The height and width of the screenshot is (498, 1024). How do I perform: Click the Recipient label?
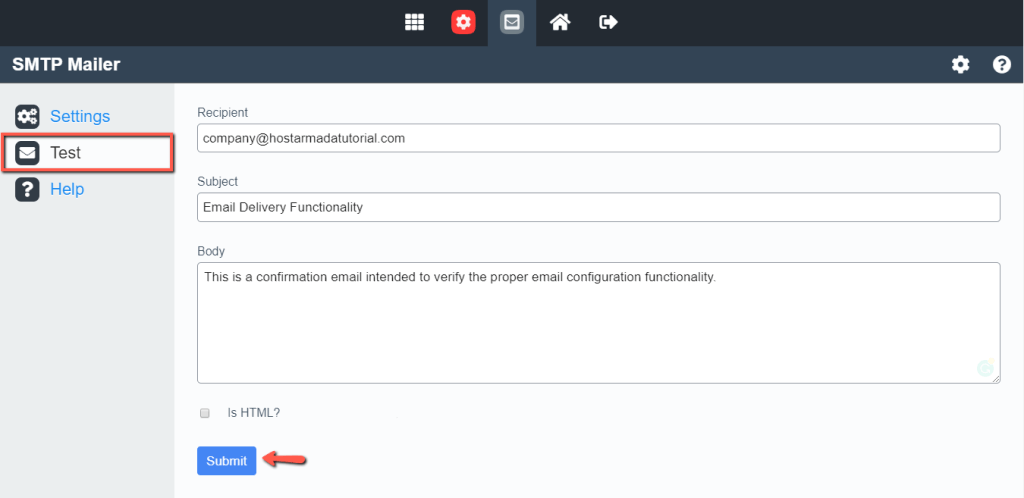coord(223,112)
